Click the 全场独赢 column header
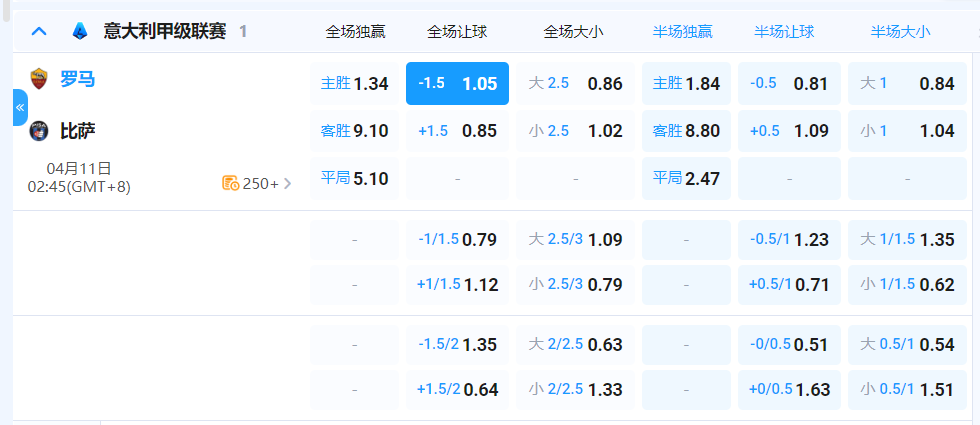The height and width of the screenshot is (425, 980). 356,32
